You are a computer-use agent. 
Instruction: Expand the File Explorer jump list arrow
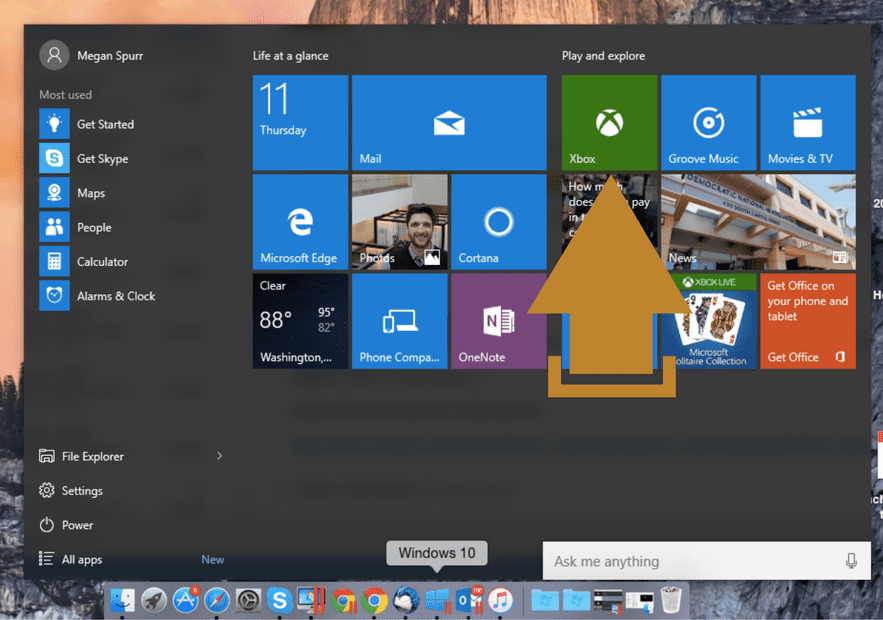point(220,456)
